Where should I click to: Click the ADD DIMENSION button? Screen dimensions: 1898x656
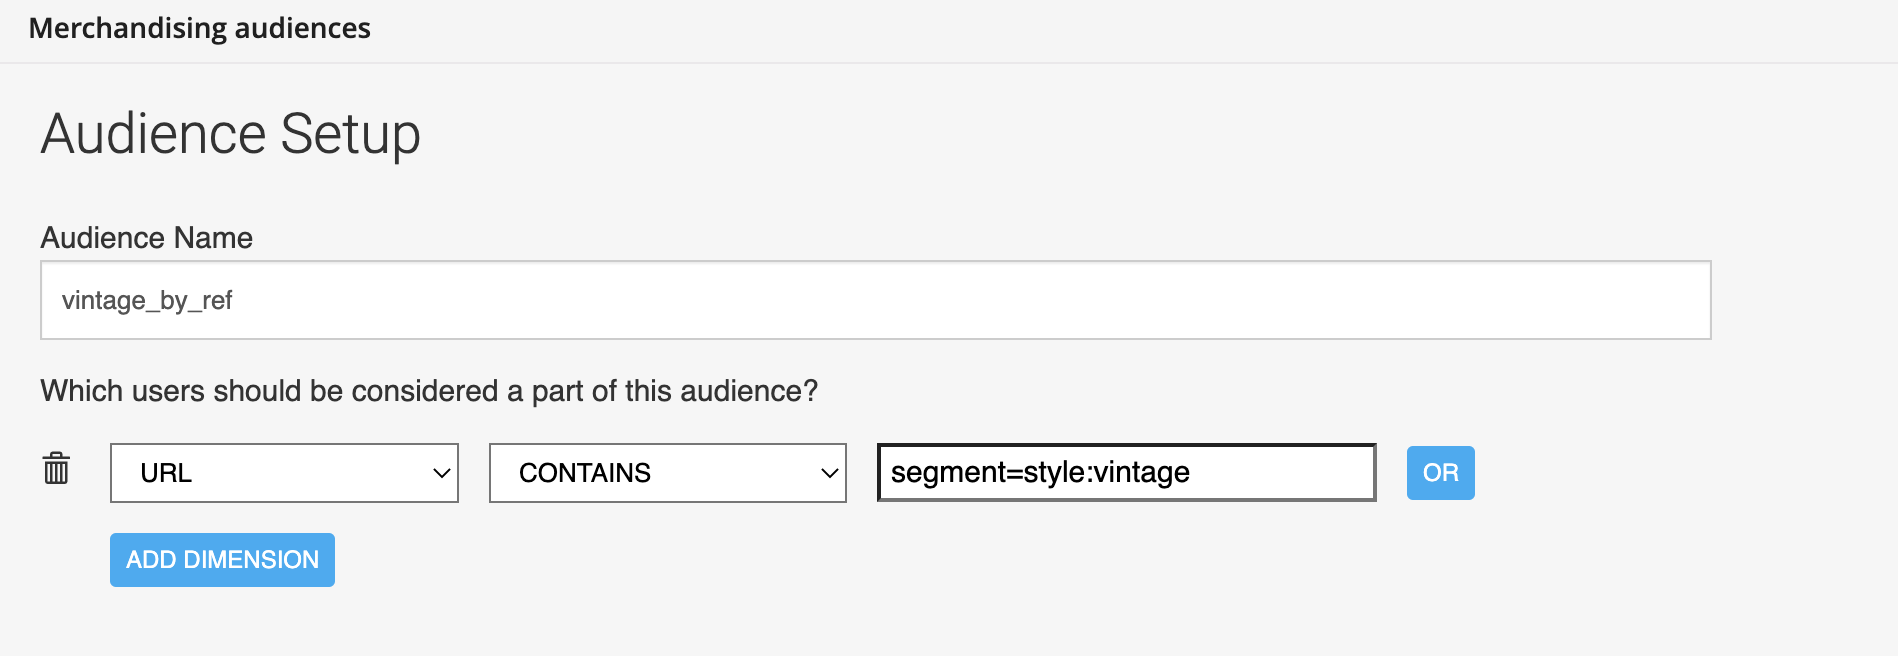[x=222, y=560]
